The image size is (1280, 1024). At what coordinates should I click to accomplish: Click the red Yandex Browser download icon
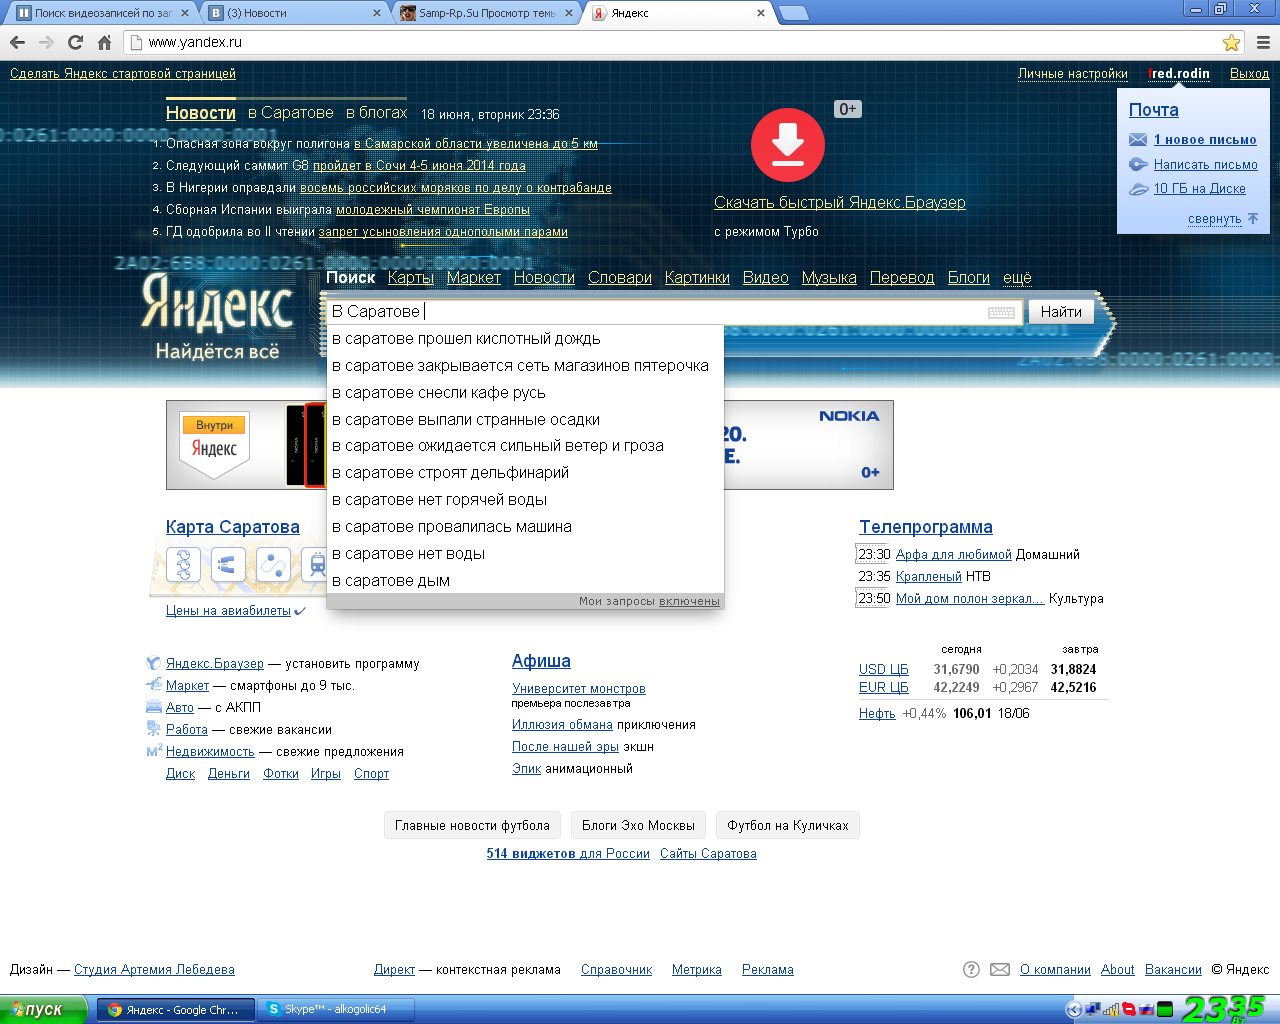click(x=788, y=145)
